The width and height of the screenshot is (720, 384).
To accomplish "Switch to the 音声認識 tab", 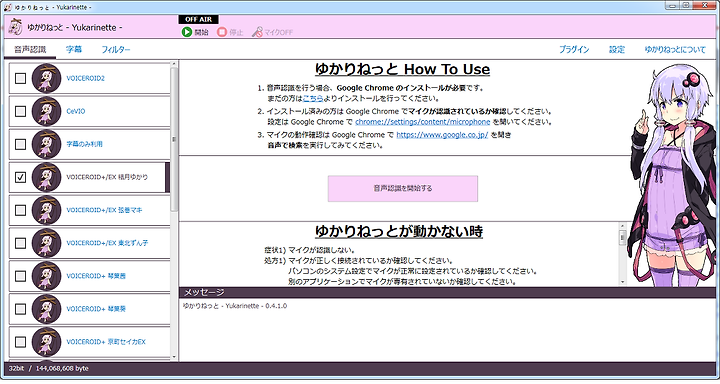I will coord(30,50).
